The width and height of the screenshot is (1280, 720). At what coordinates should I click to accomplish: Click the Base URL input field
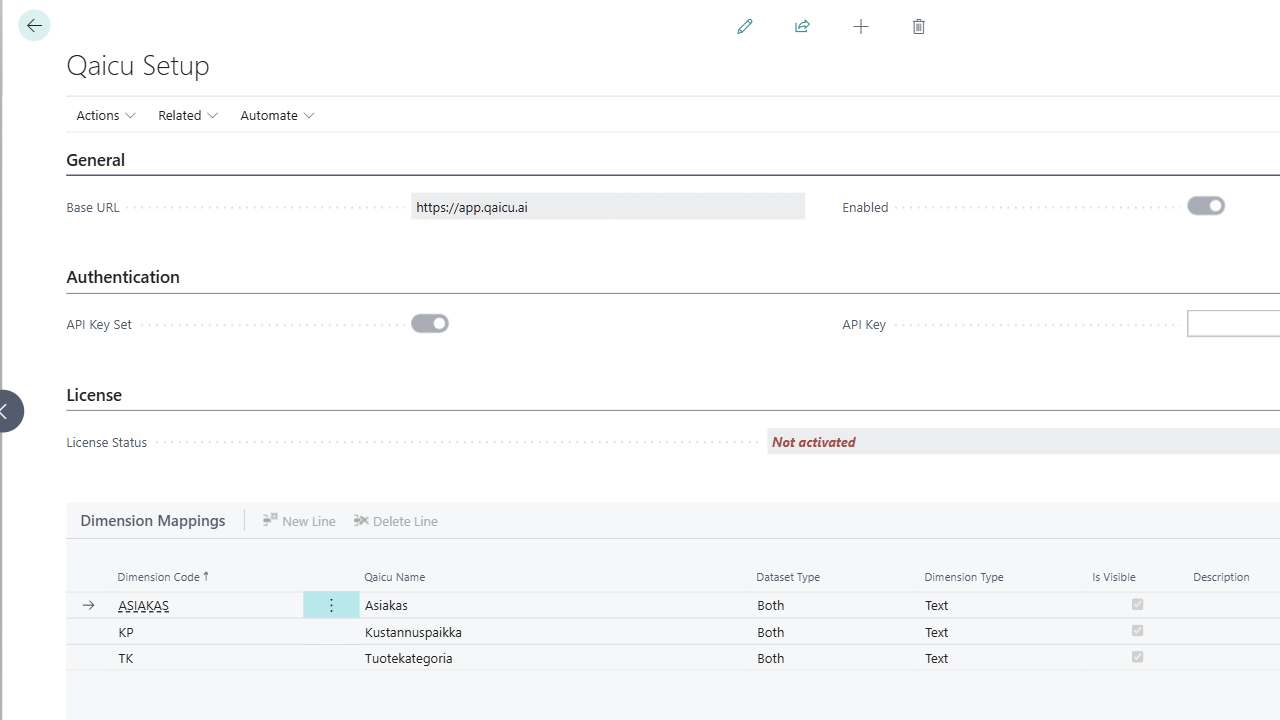click(608, 207)
